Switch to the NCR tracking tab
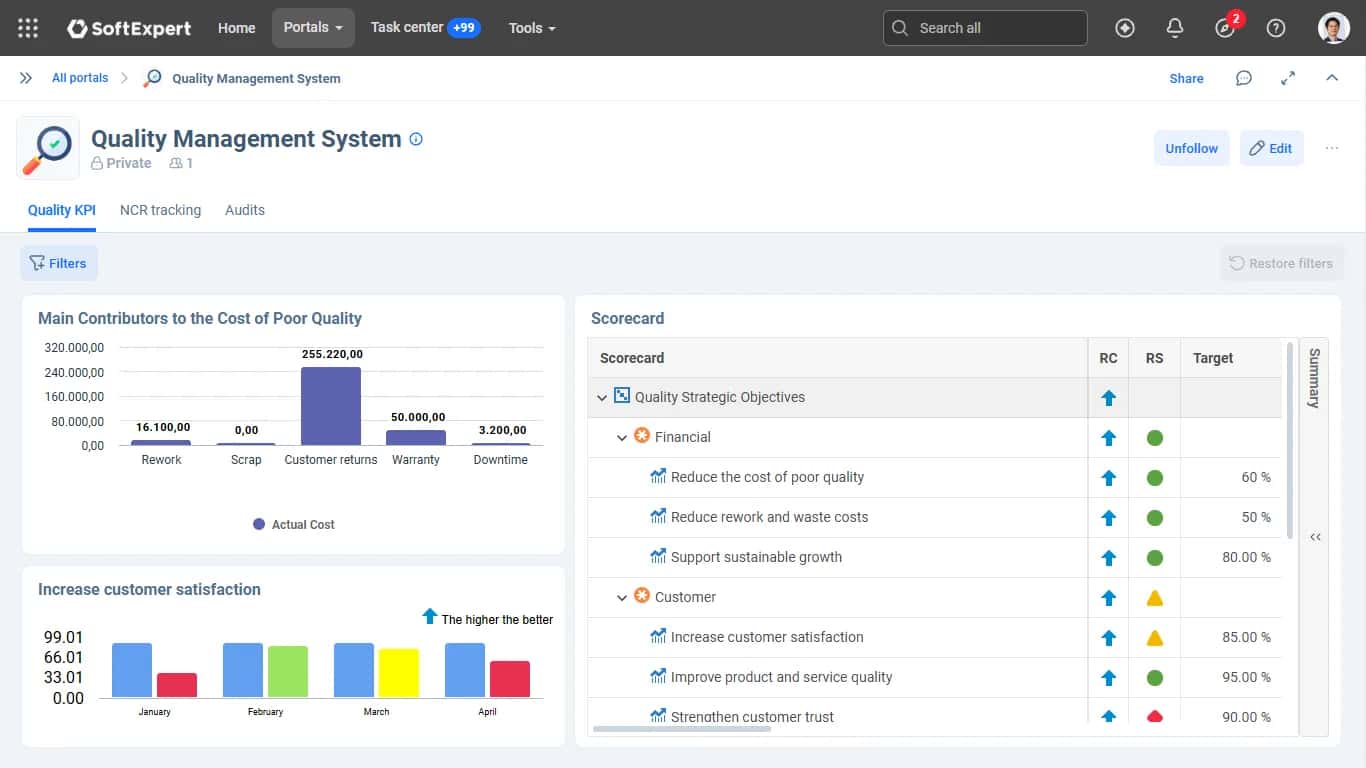 160,210
